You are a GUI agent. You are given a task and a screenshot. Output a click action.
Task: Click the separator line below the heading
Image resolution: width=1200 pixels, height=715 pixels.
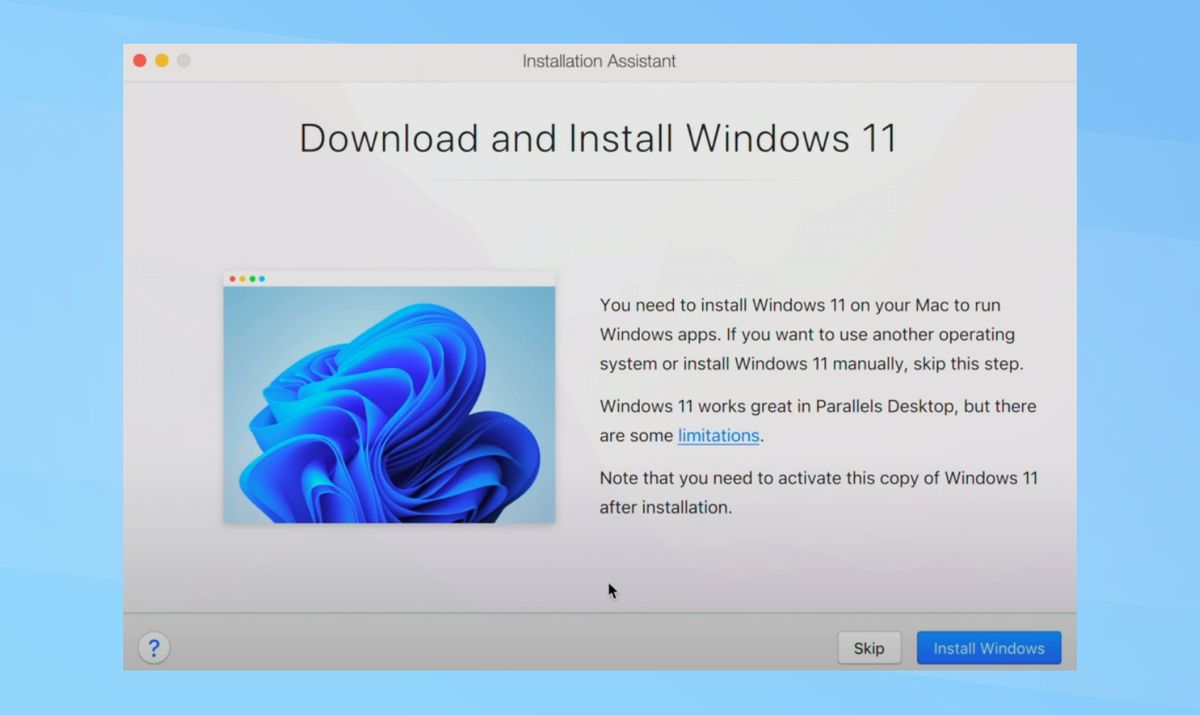pos(598,181)
